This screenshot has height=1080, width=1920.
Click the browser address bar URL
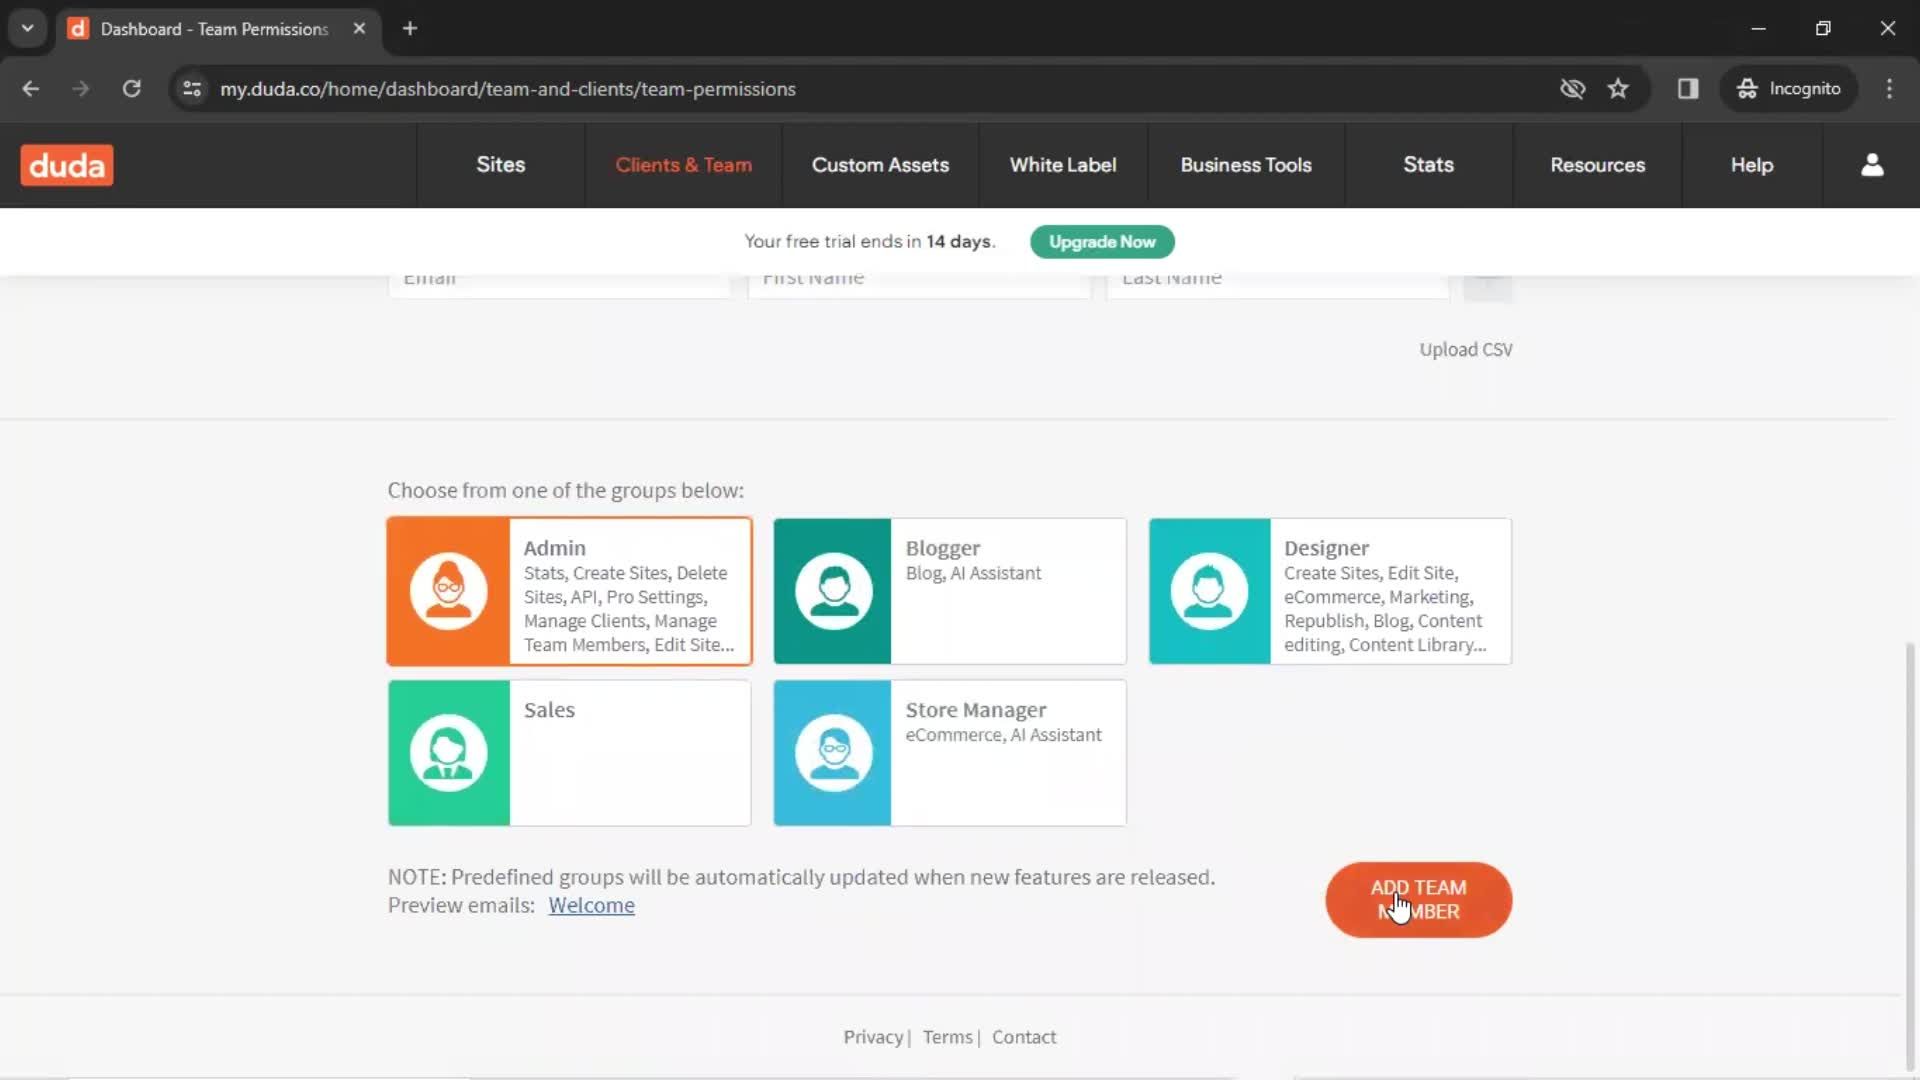(508, 89)
